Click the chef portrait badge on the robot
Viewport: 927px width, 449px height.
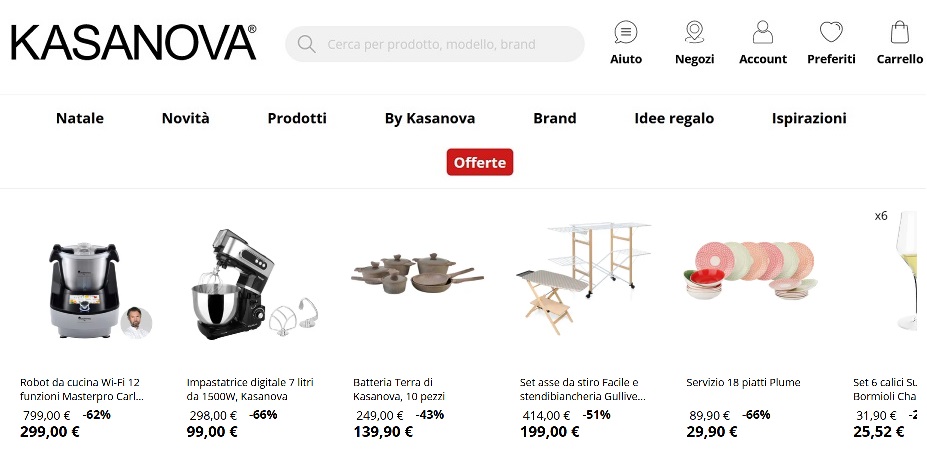[x=136, y=322]
